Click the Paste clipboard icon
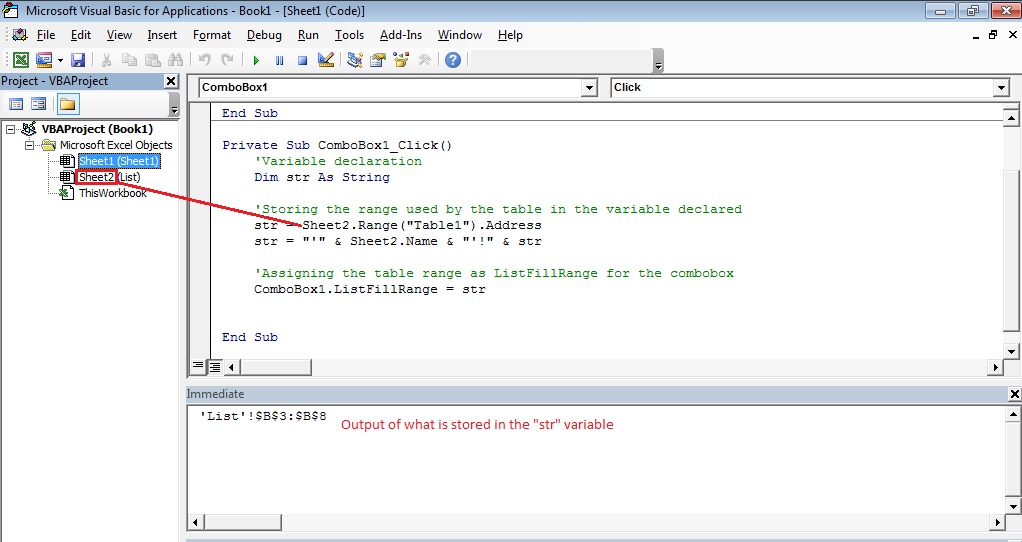Screen dimensions: 1022x542 pos(153,60)
